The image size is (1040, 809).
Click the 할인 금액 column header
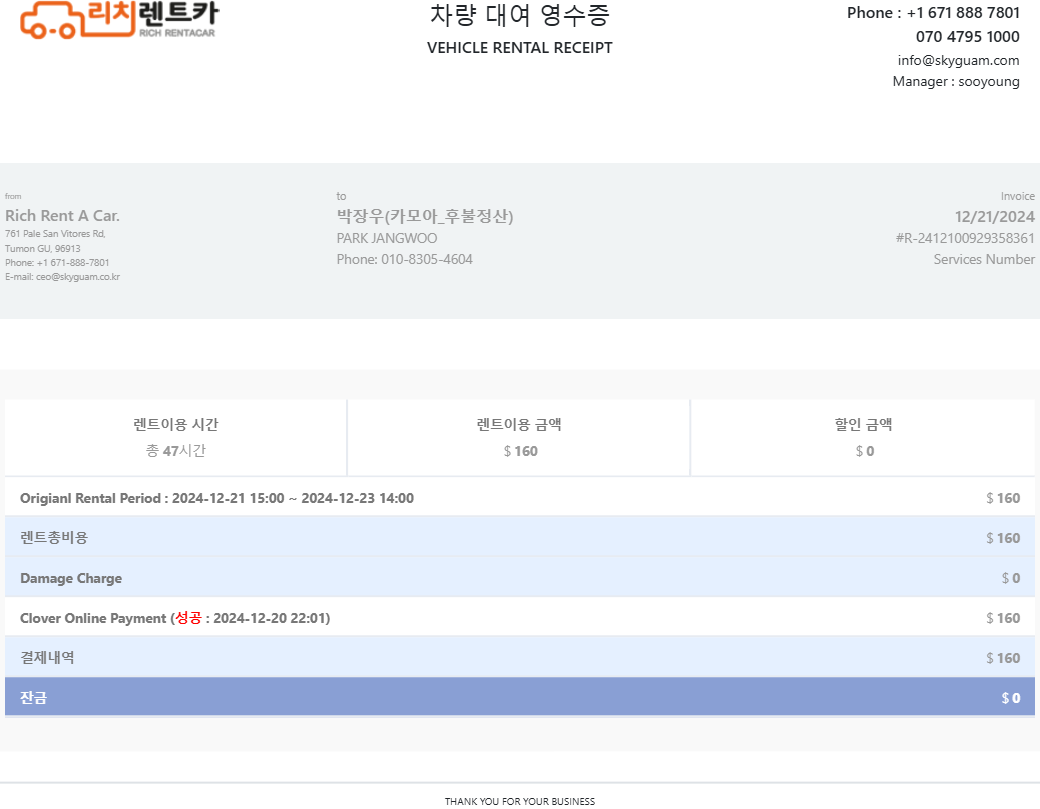(x=864, y=424)
